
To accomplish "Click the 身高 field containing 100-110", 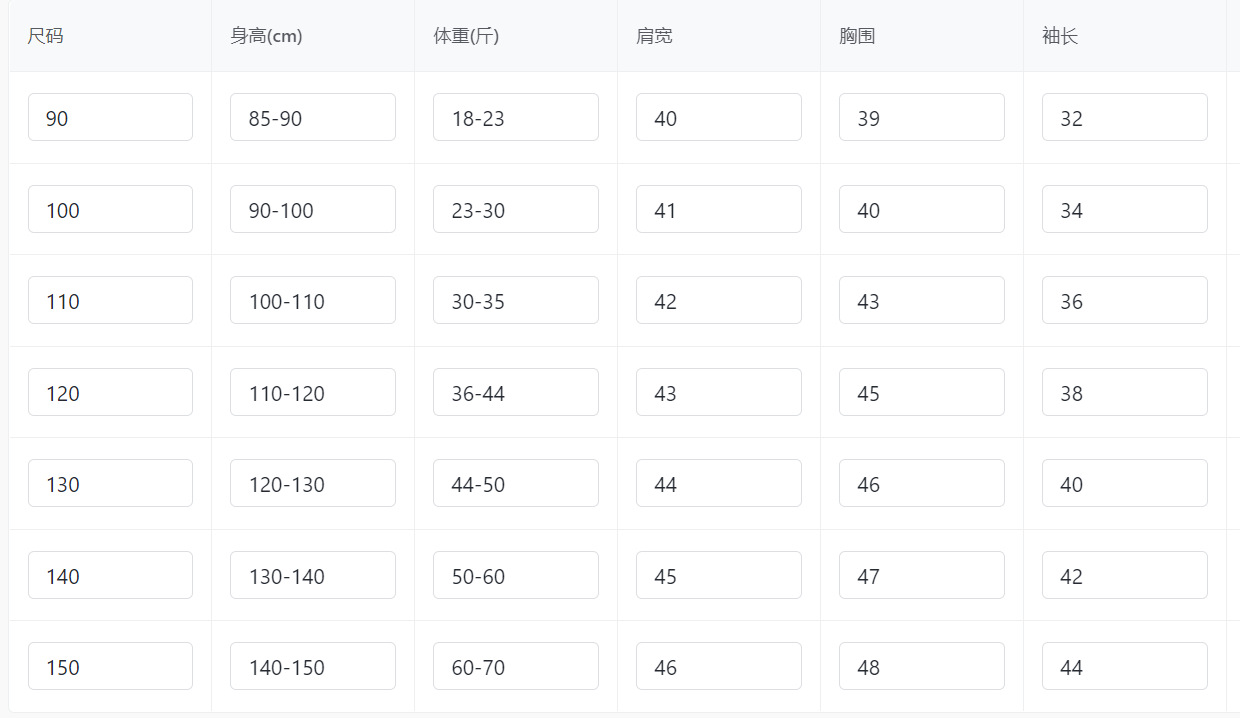I will click(x=312, y=300).
